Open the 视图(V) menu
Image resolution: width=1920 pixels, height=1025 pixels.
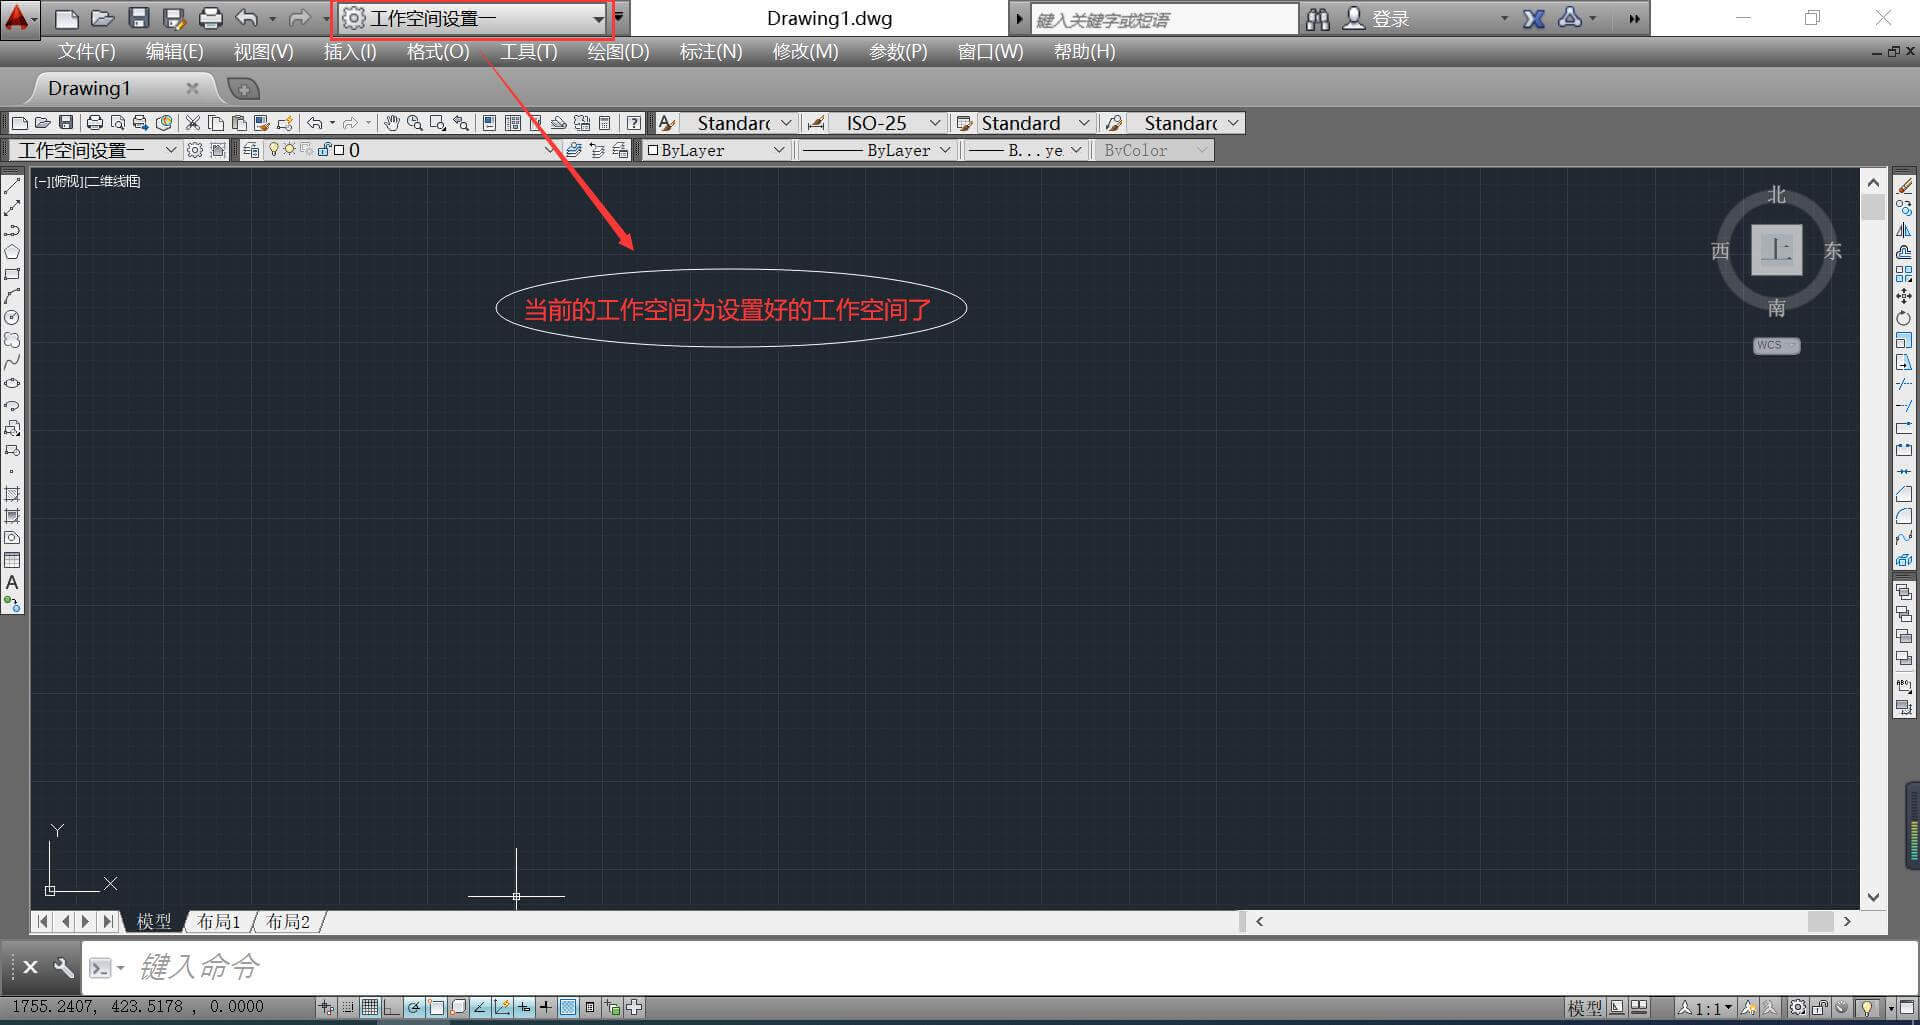263,52
